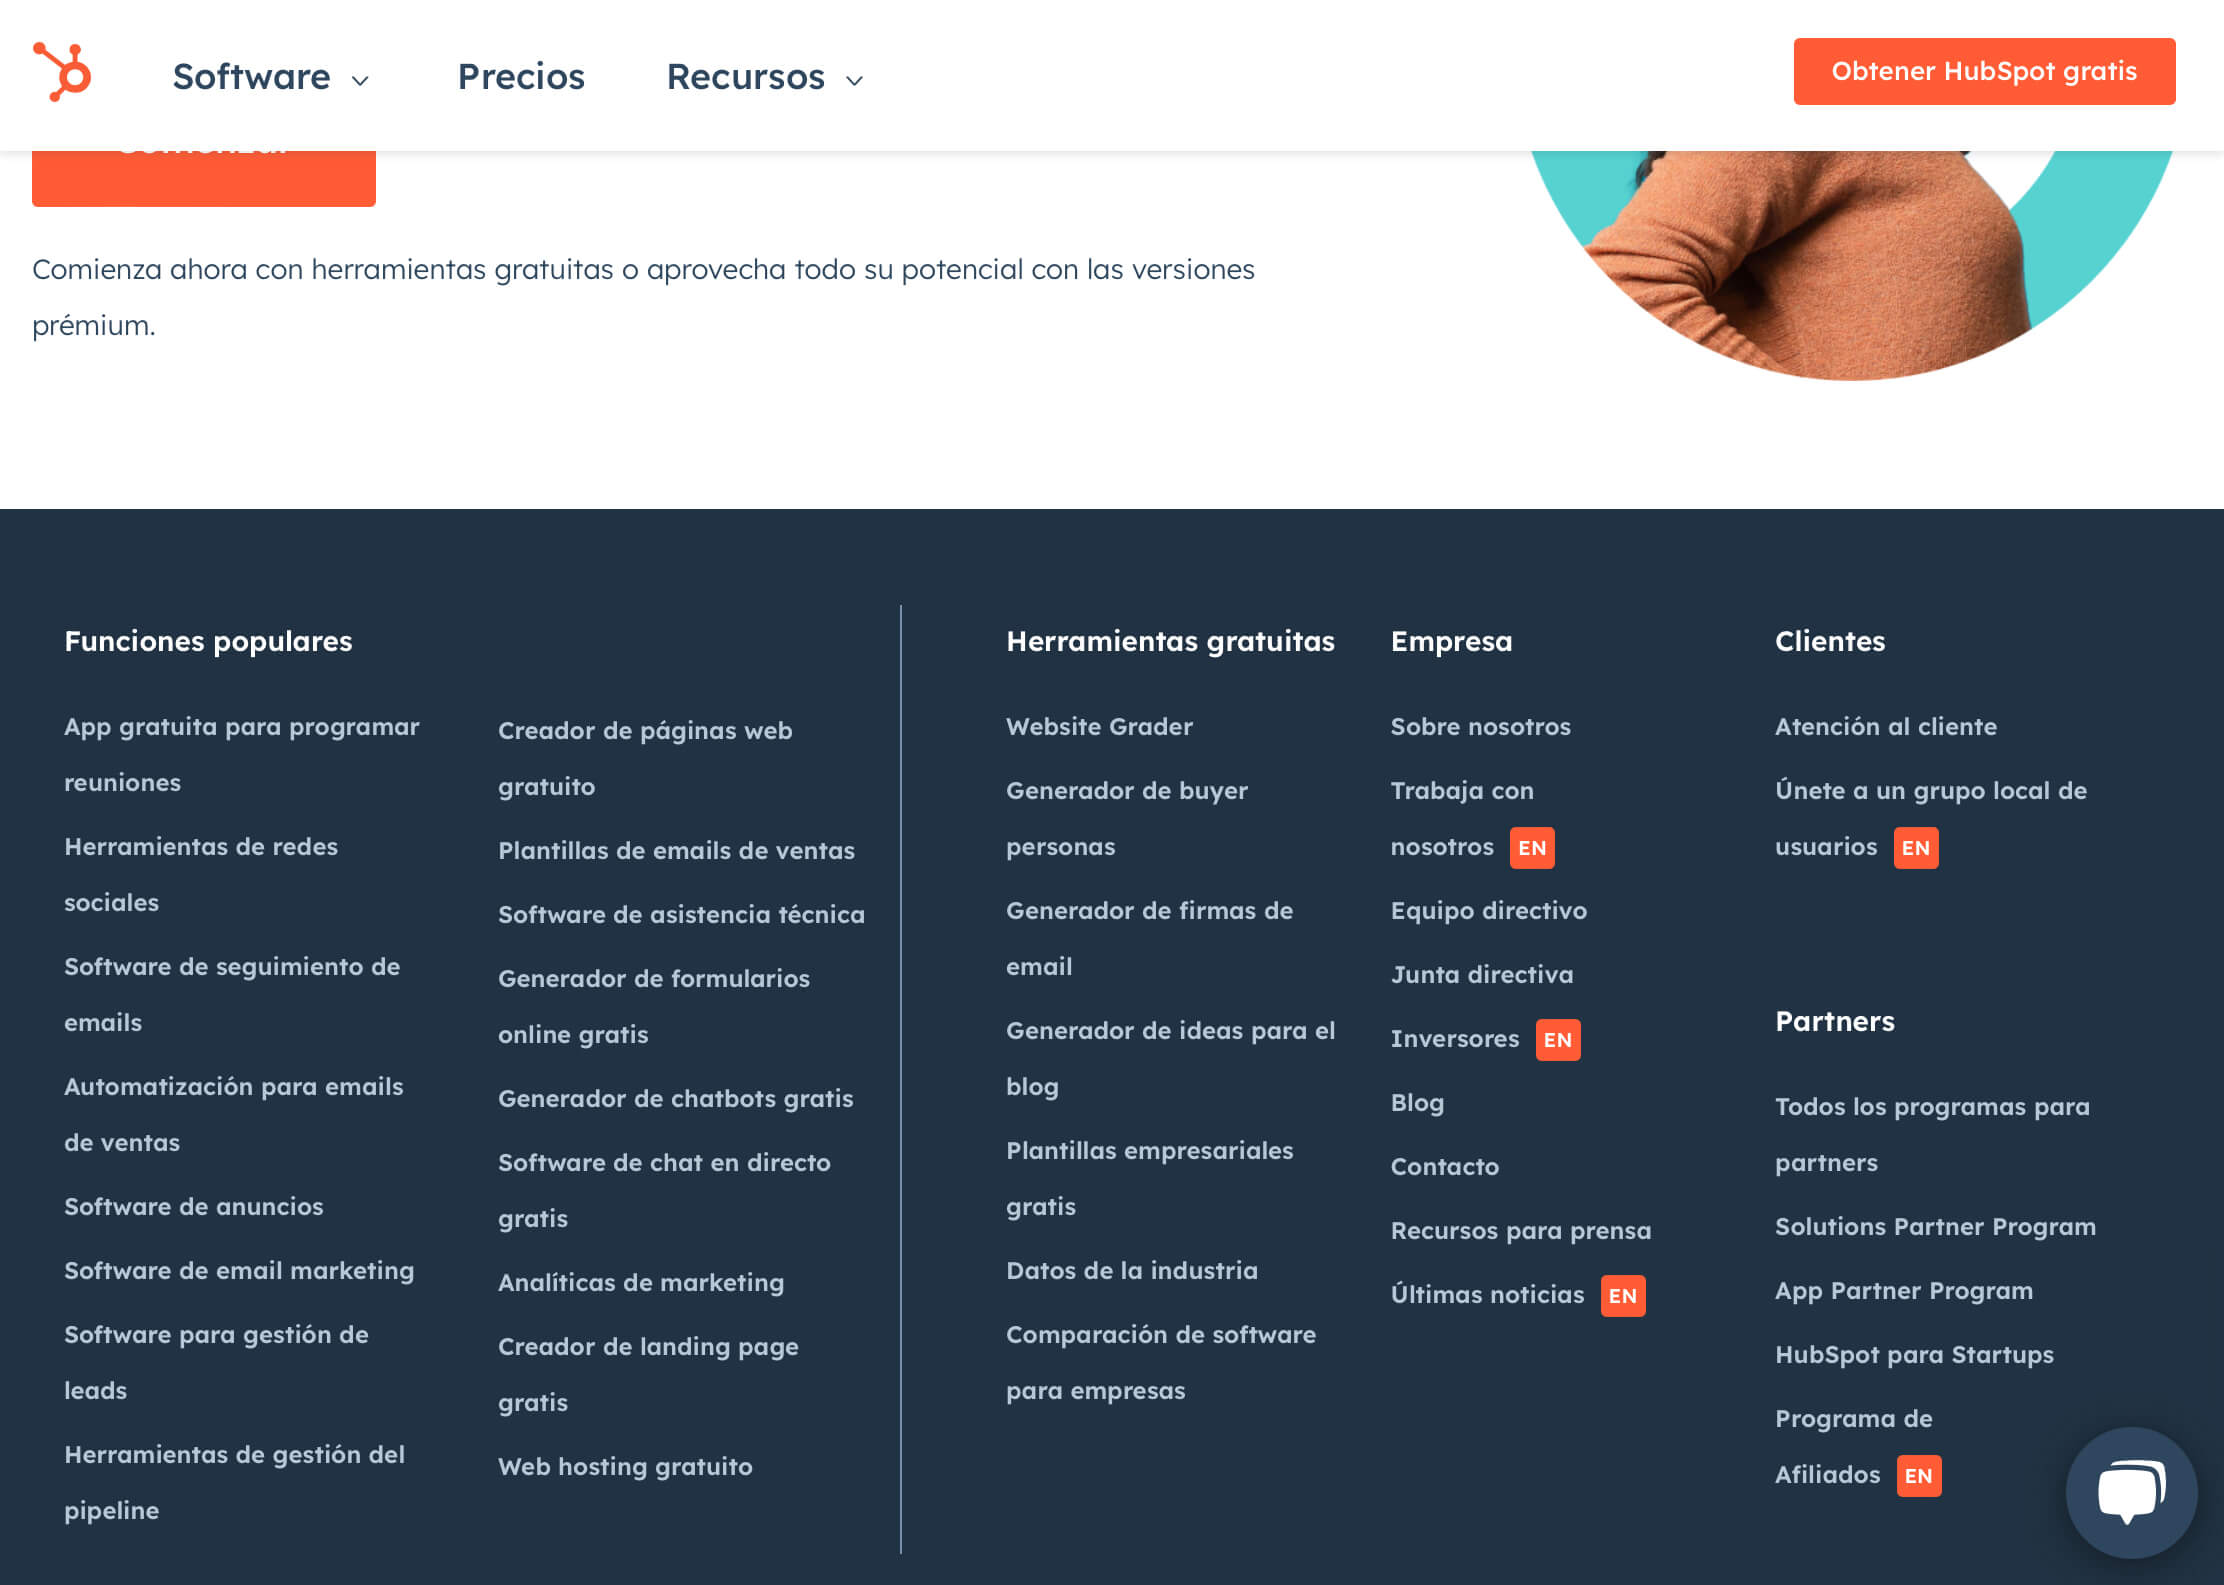Viewport: 2224px width, 1585px height.
Task: Select the Precios menu item
Action: click(x=521, y=75)
